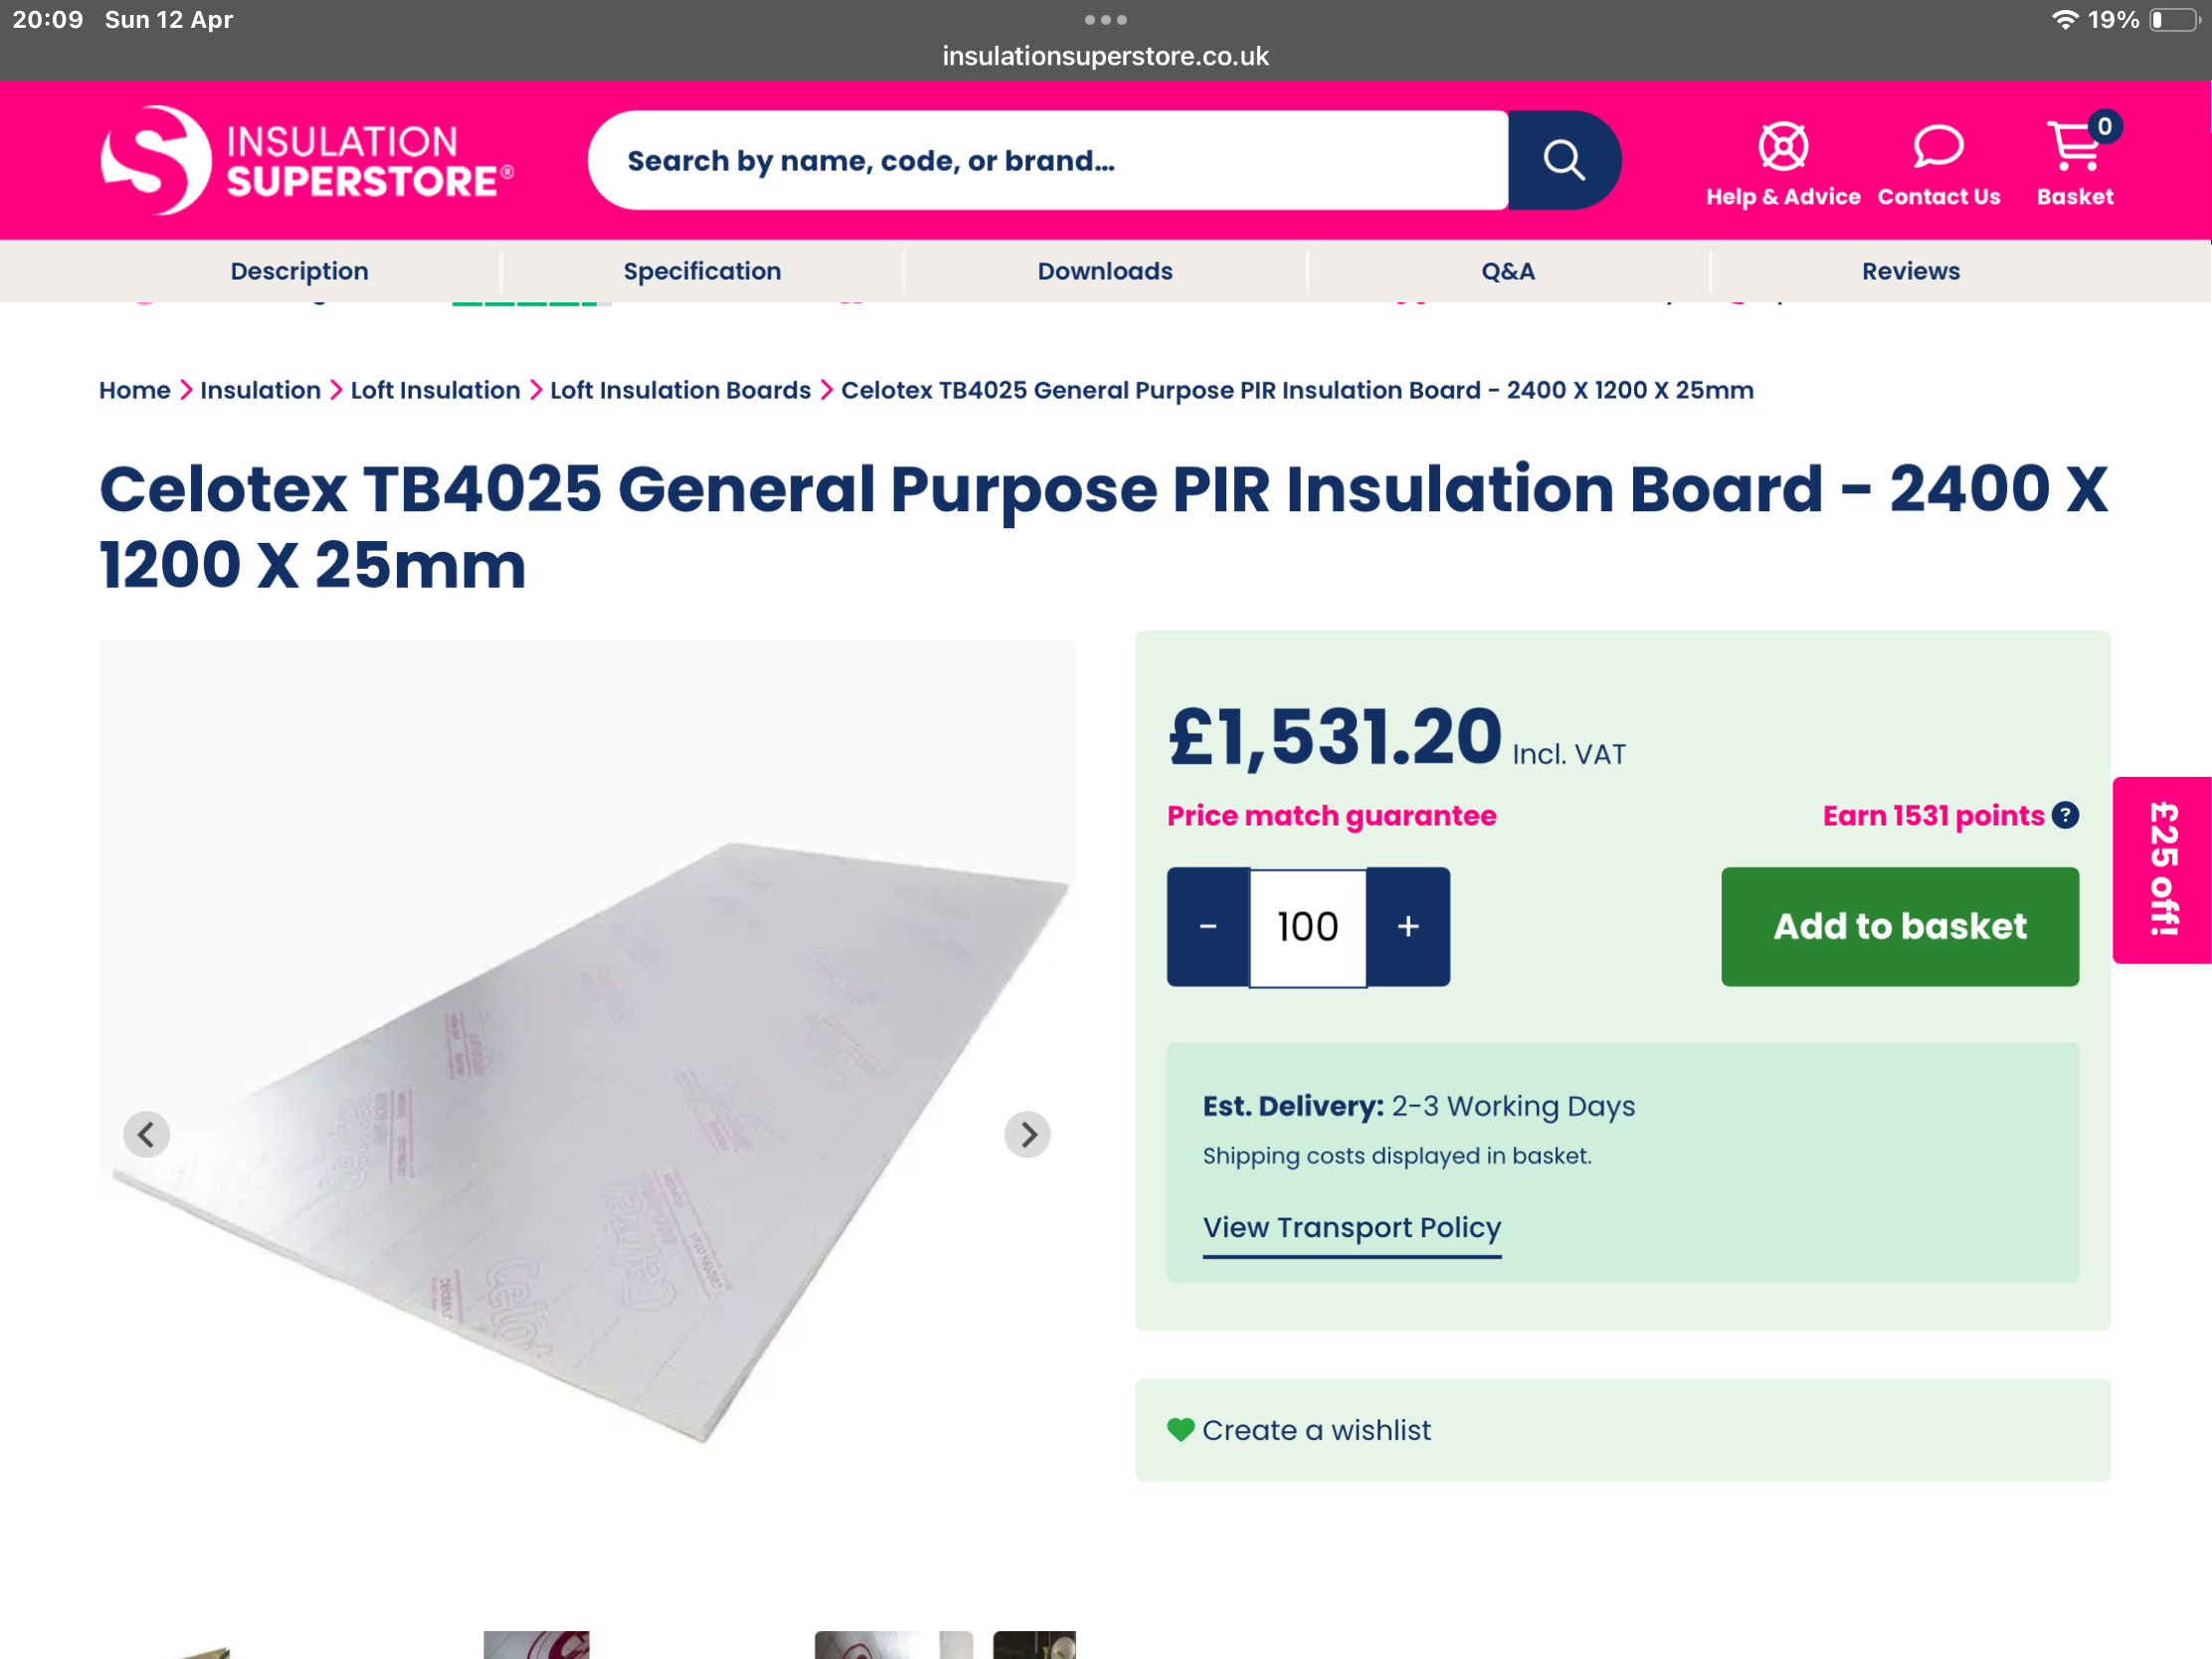Increase quantity with plus button

click(x=1408, y=927)
